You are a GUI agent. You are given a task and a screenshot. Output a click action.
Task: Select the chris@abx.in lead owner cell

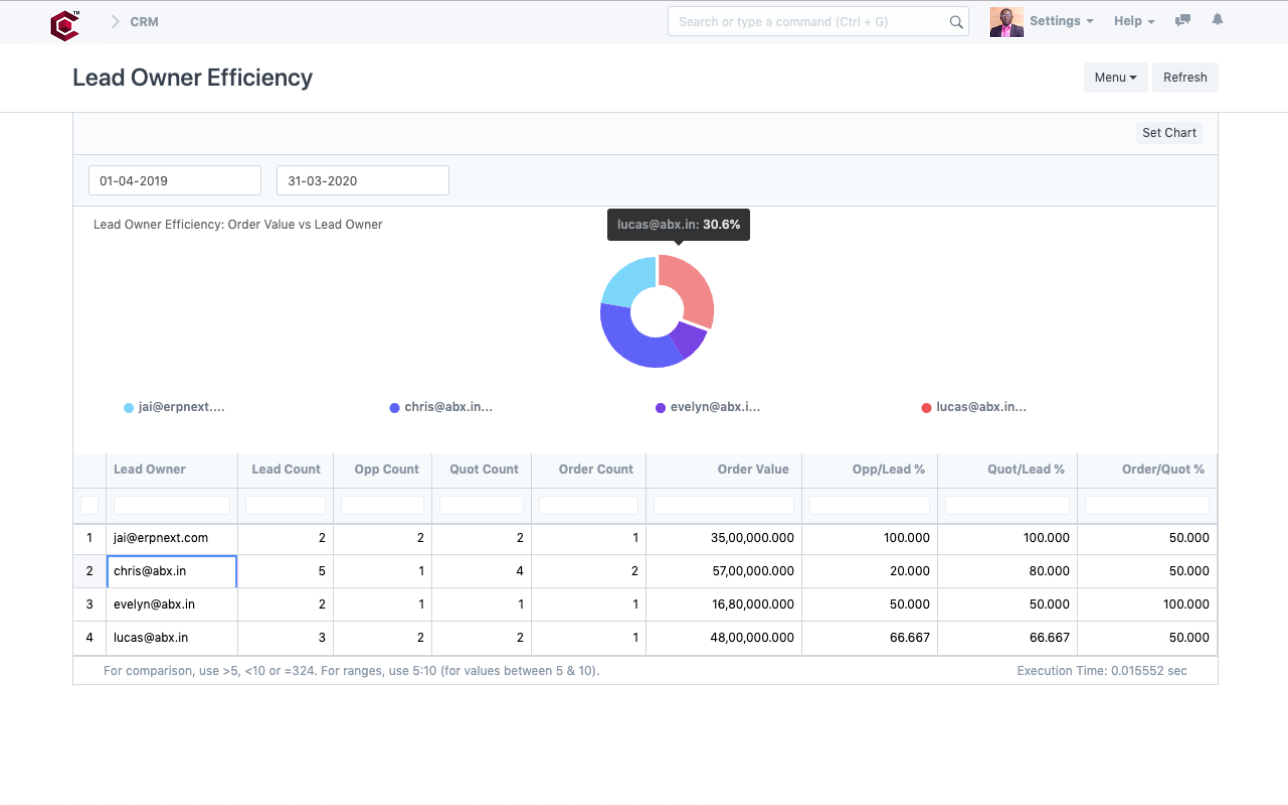coord(171,571)
